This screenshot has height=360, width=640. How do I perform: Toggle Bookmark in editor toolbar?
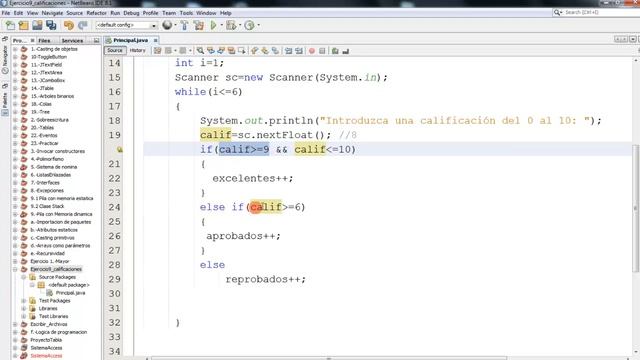[x=276, y=51]
